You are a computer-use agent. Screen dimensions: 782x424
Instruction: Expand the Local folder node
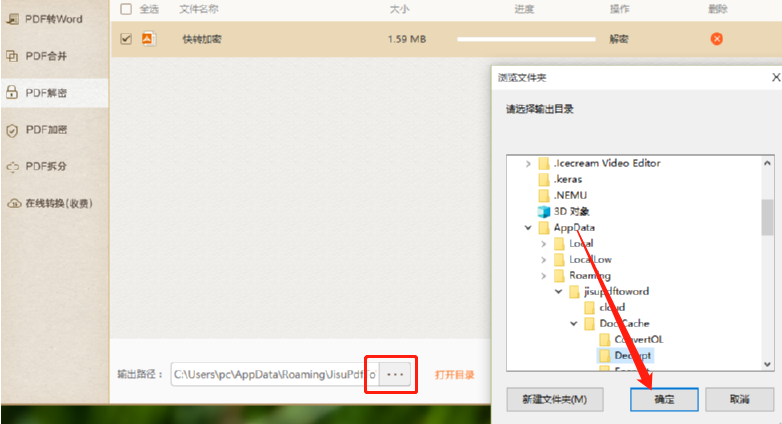pos(544,244)
